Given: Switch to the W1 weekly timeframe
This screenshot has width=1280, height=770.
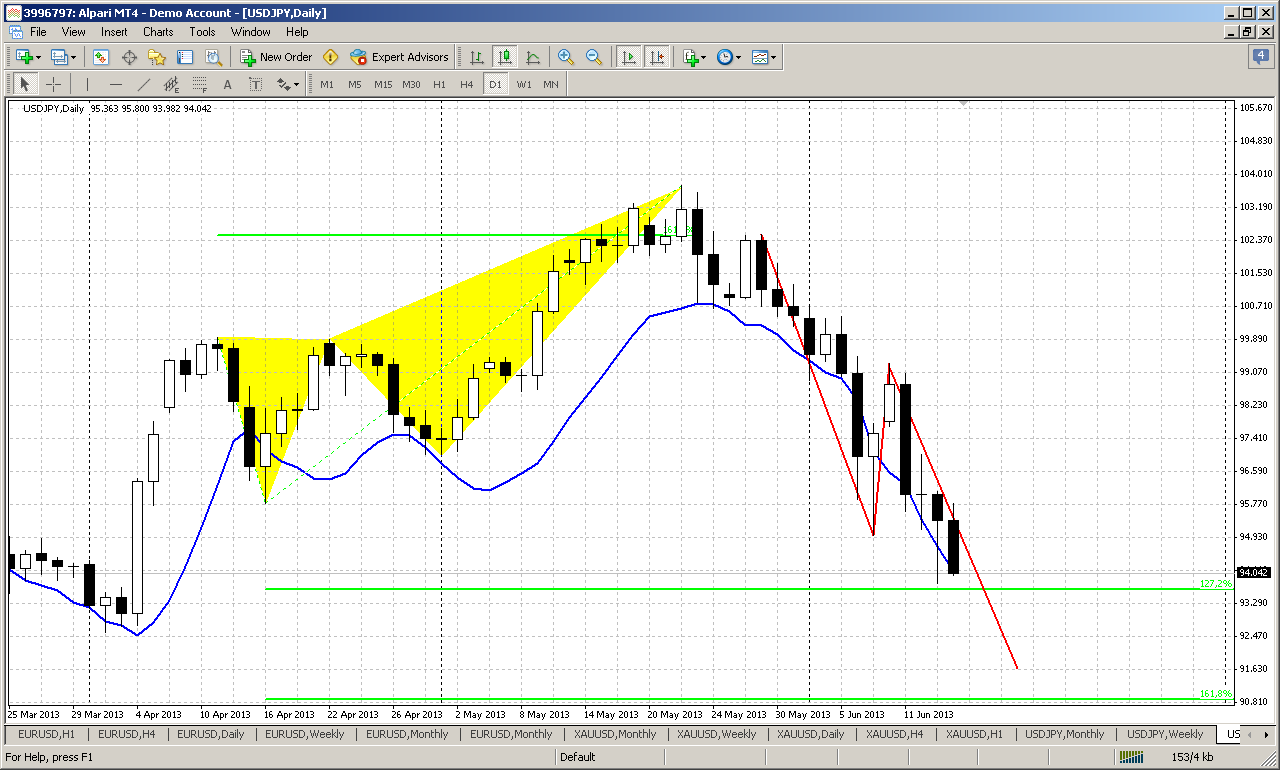Looking at the screenshot, I should pyautogui.click(x=524, y=85).
